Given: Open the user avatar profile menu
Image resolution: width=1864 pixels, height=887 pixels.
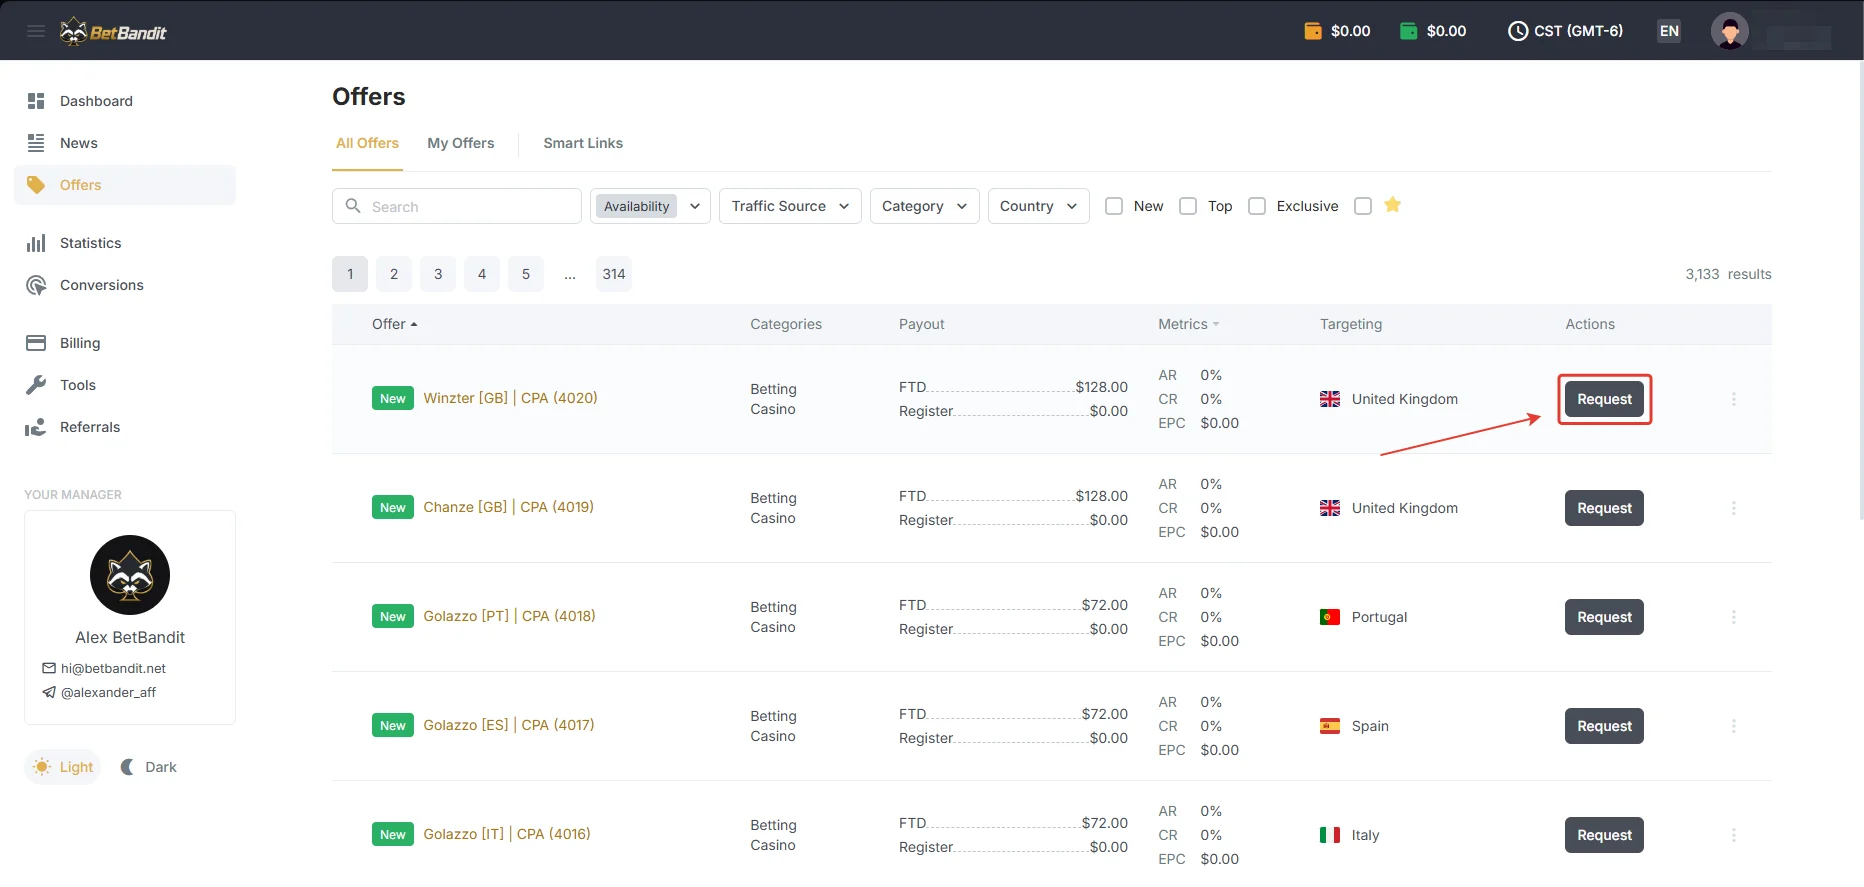Looking at the screenshot, I should [x=1730, y=31].
